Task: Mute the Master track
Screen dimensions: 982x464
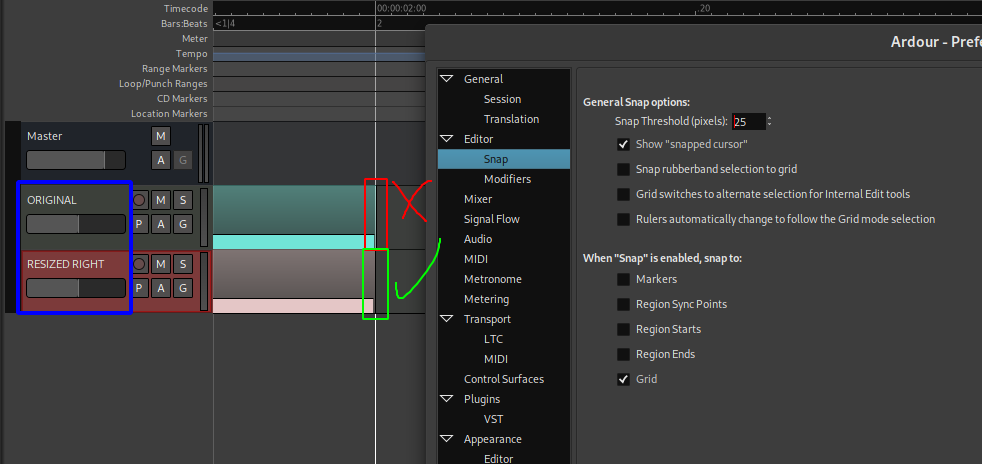Action: 161,136
